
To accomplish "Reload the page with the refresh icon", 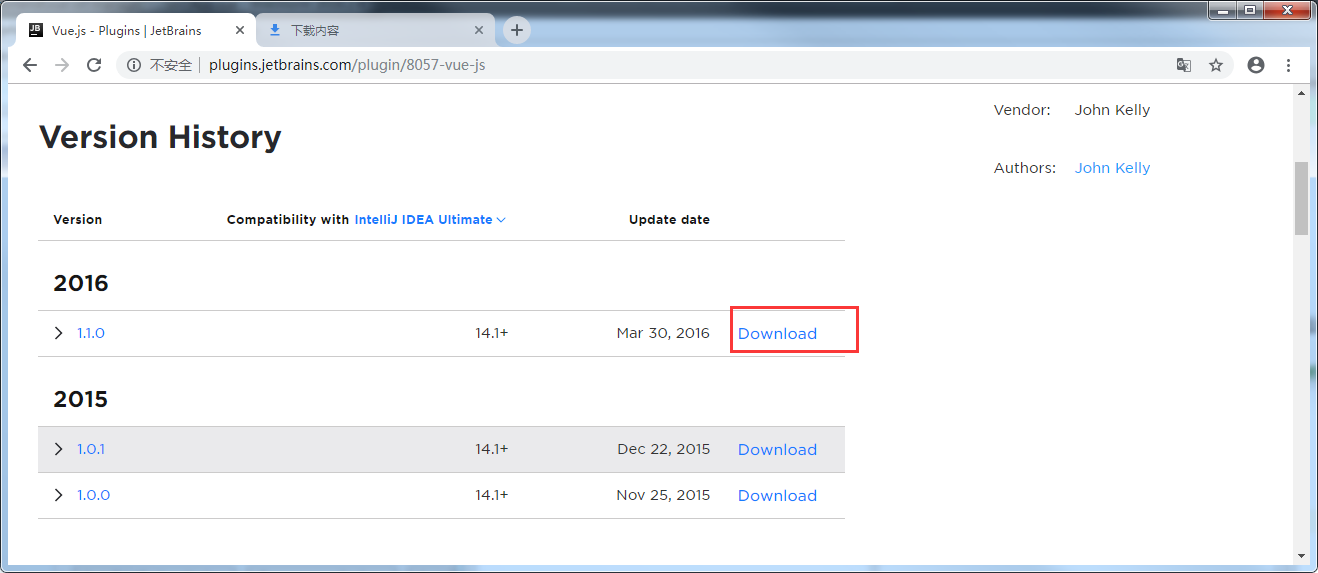I will pyautogui.click(x=94, y=65).
